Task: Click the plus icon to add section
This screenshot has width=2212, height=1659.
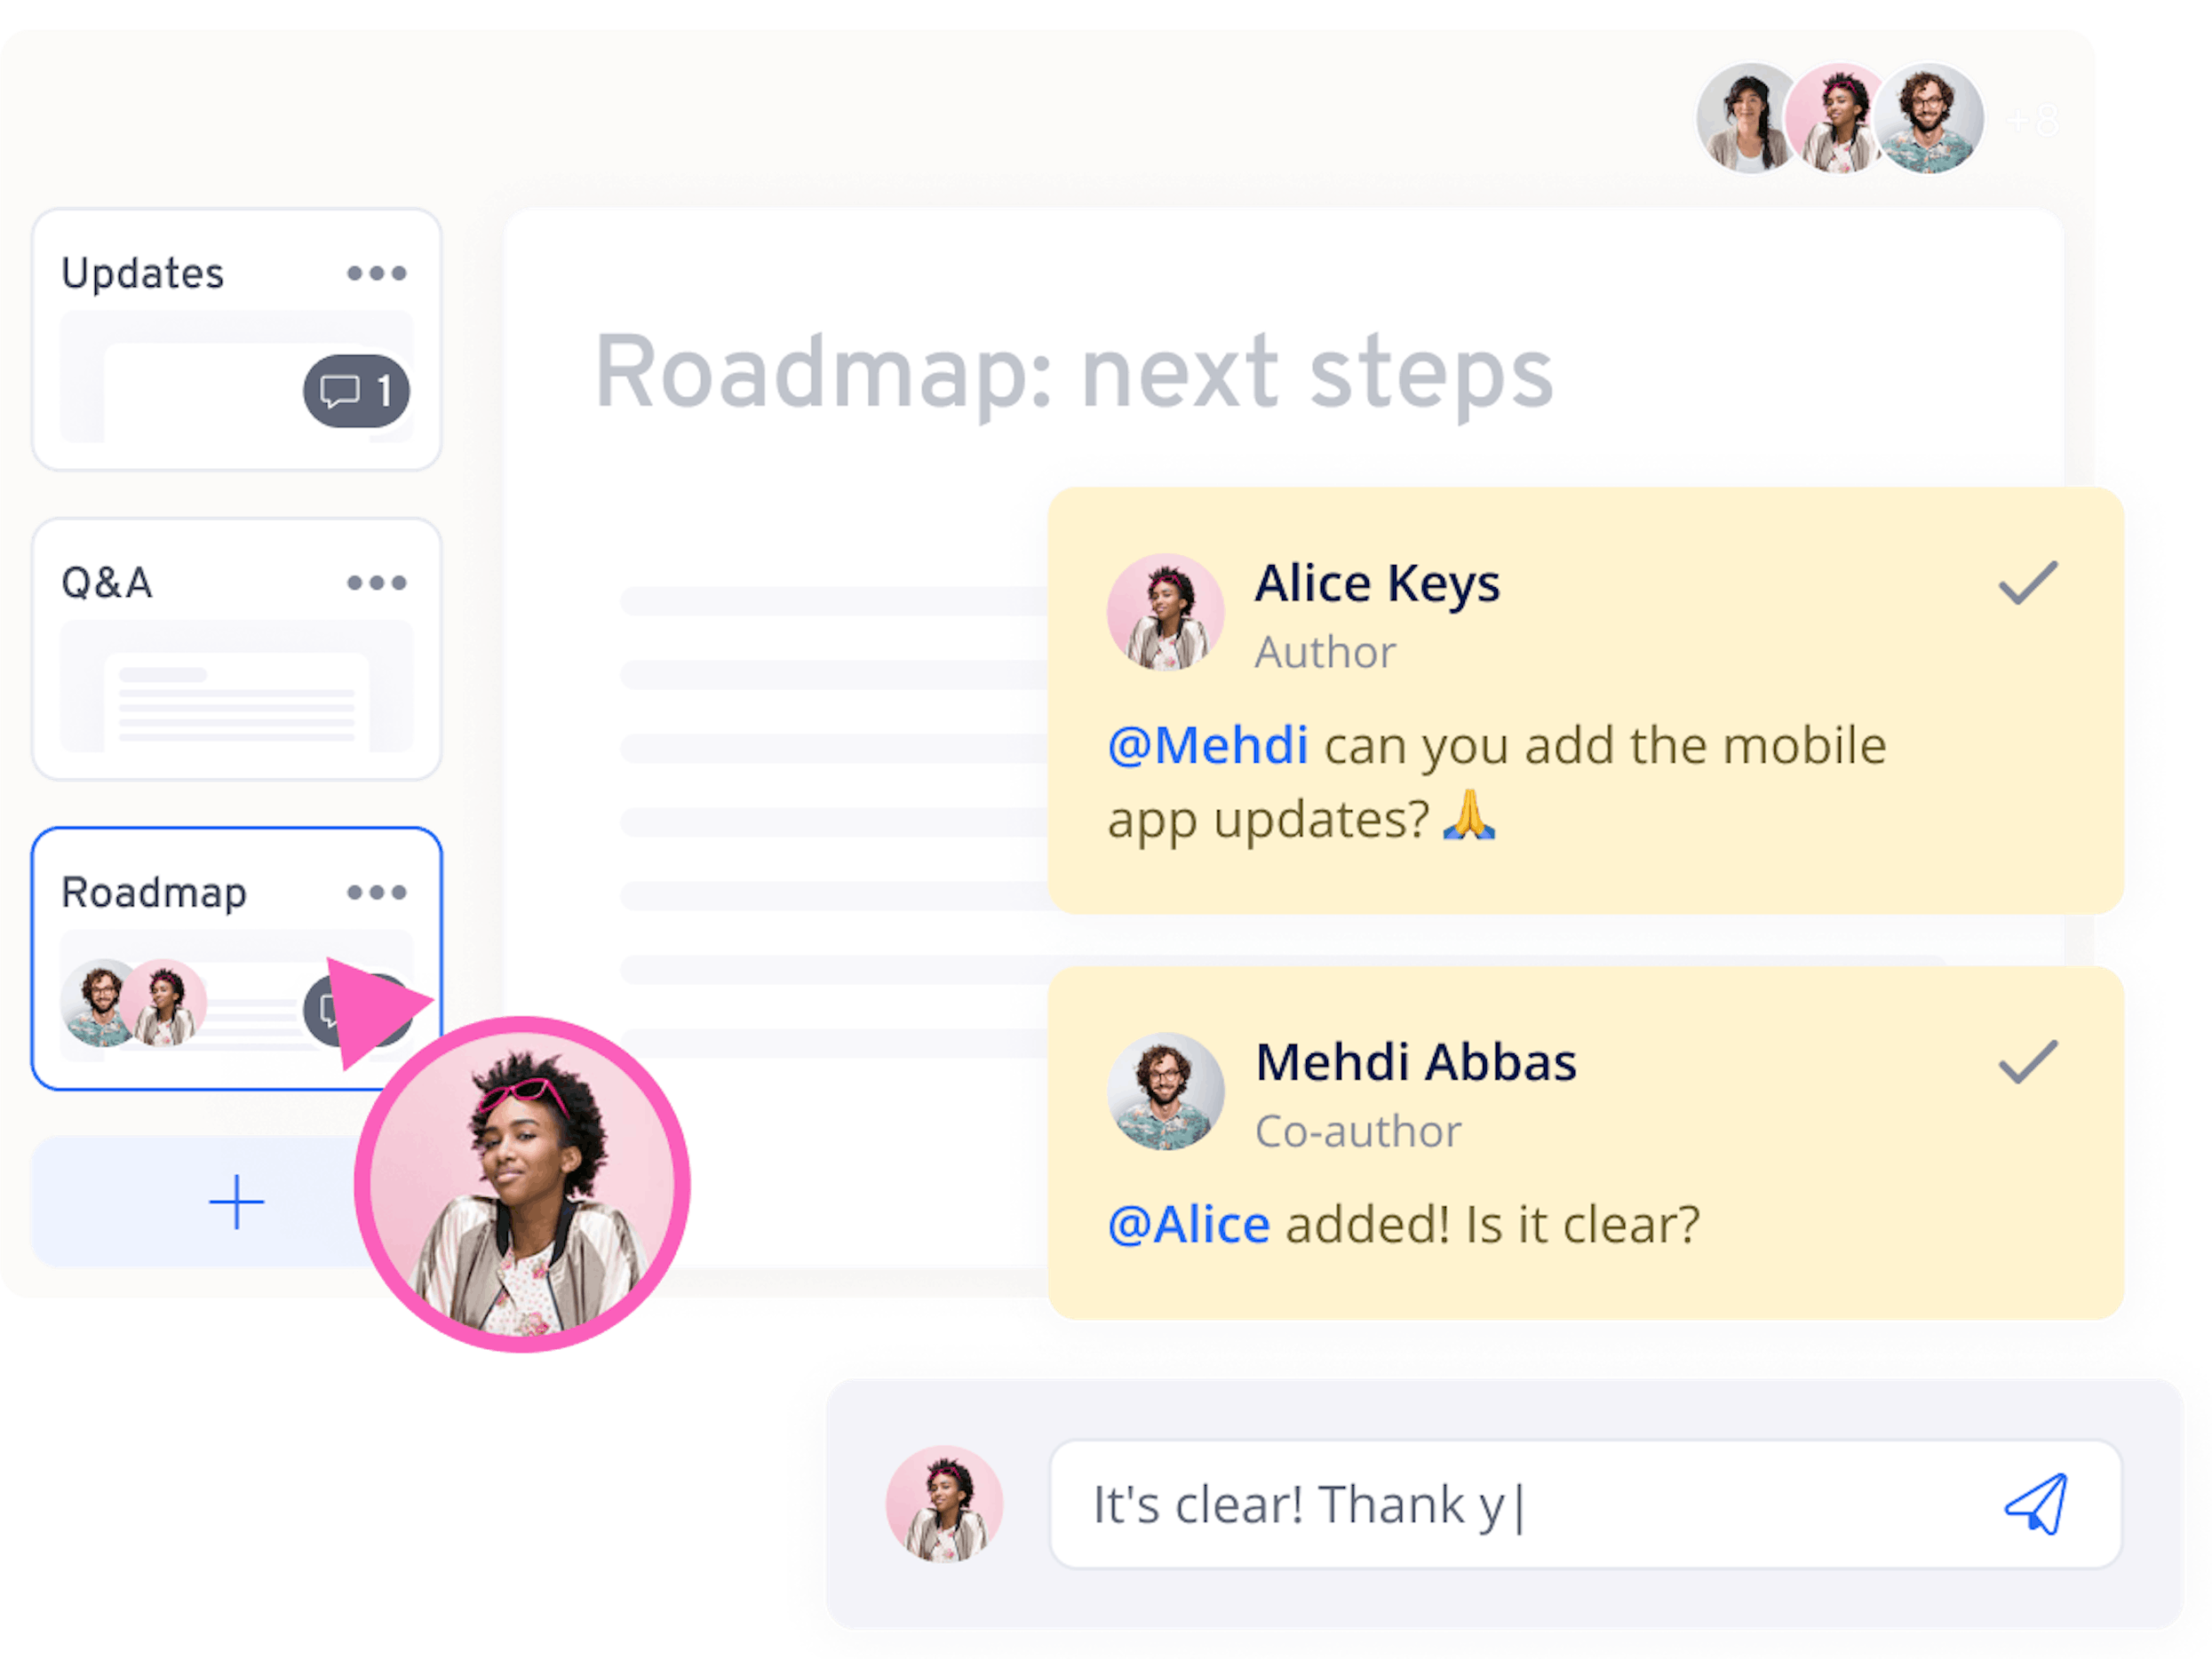Action: [236, 1202]
